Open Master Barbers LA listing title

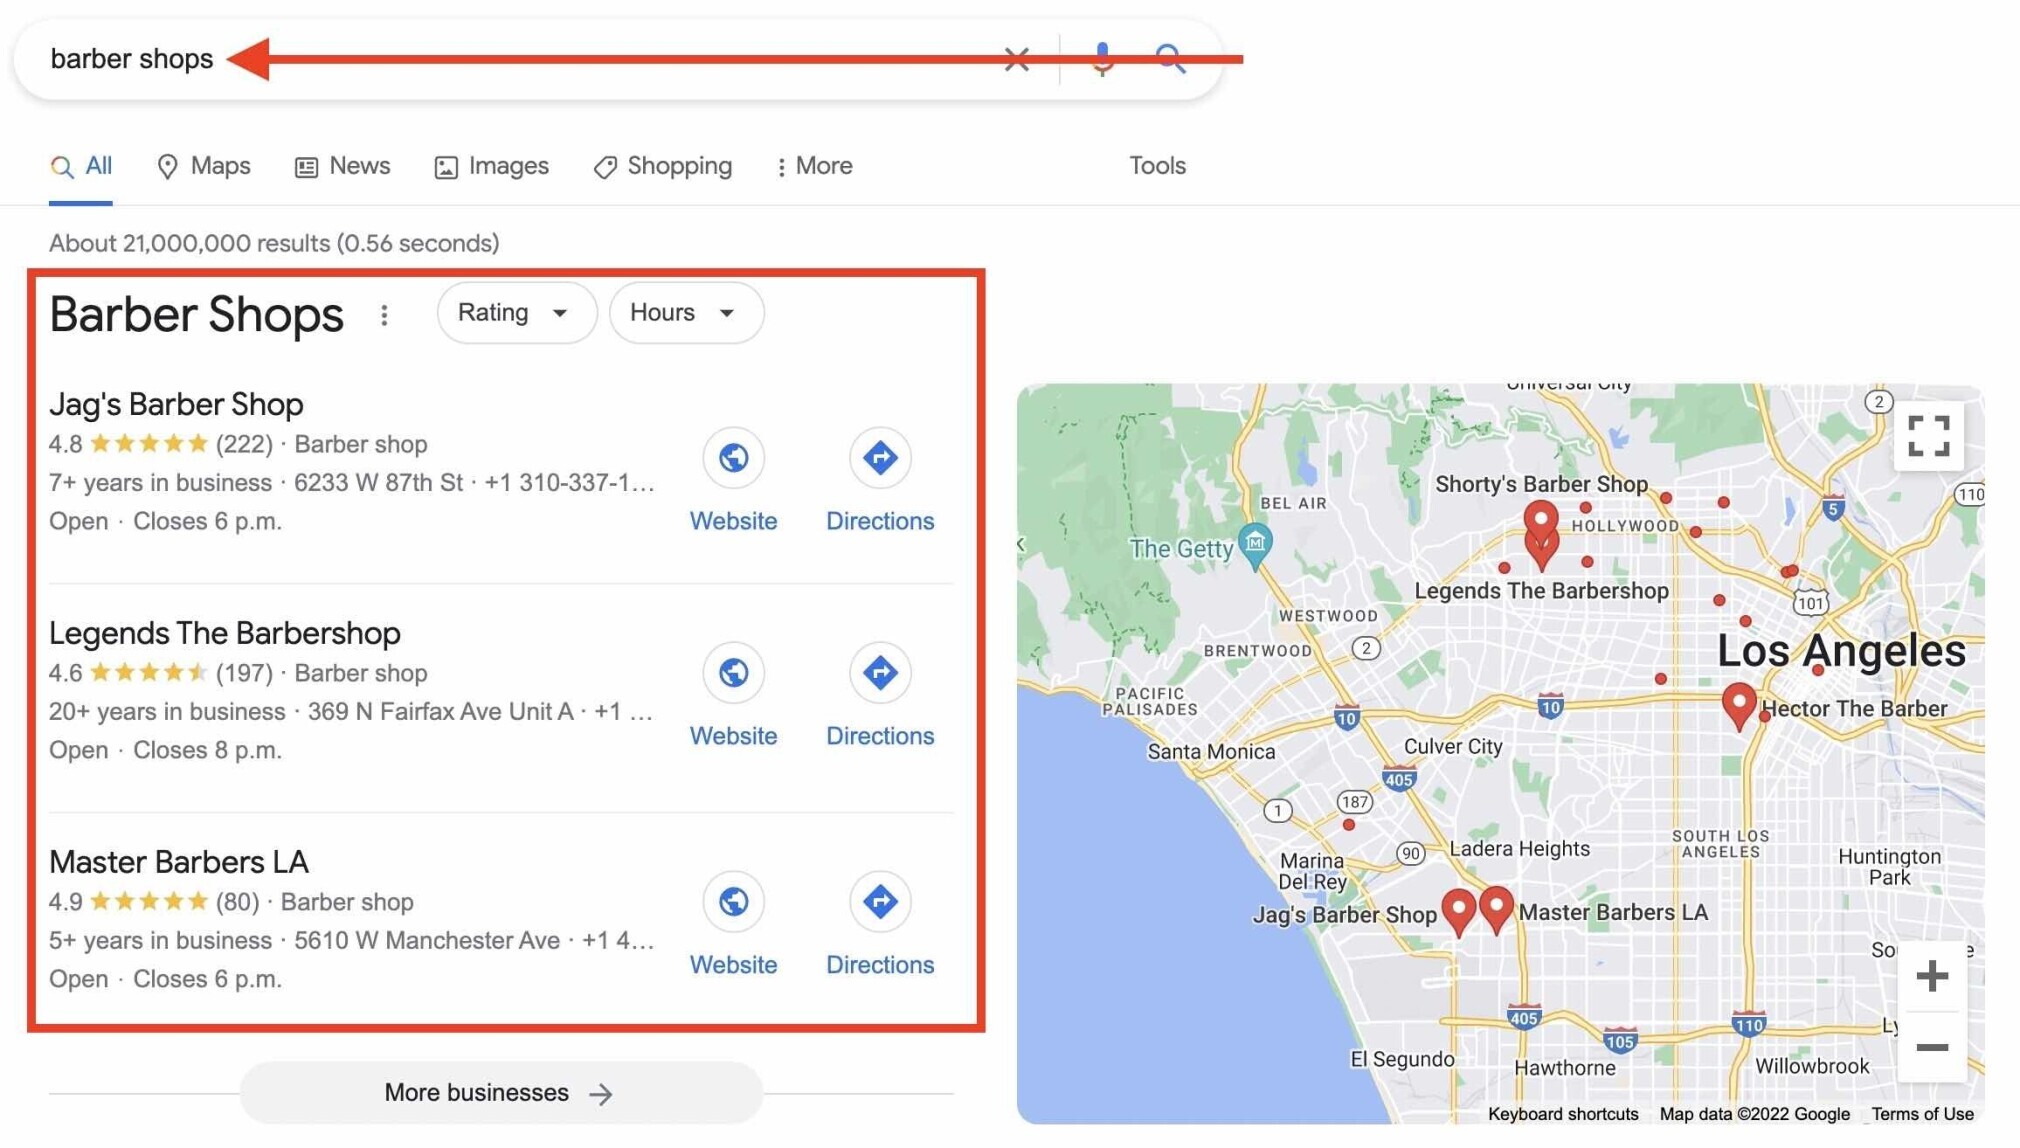179,862
